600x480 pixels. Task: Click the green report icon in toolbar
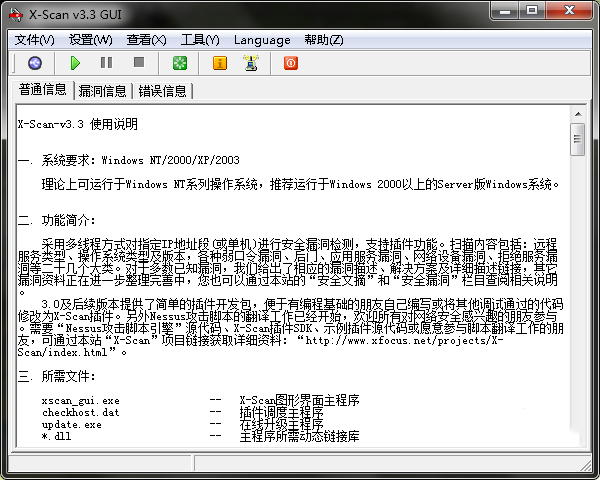[179, 63]
